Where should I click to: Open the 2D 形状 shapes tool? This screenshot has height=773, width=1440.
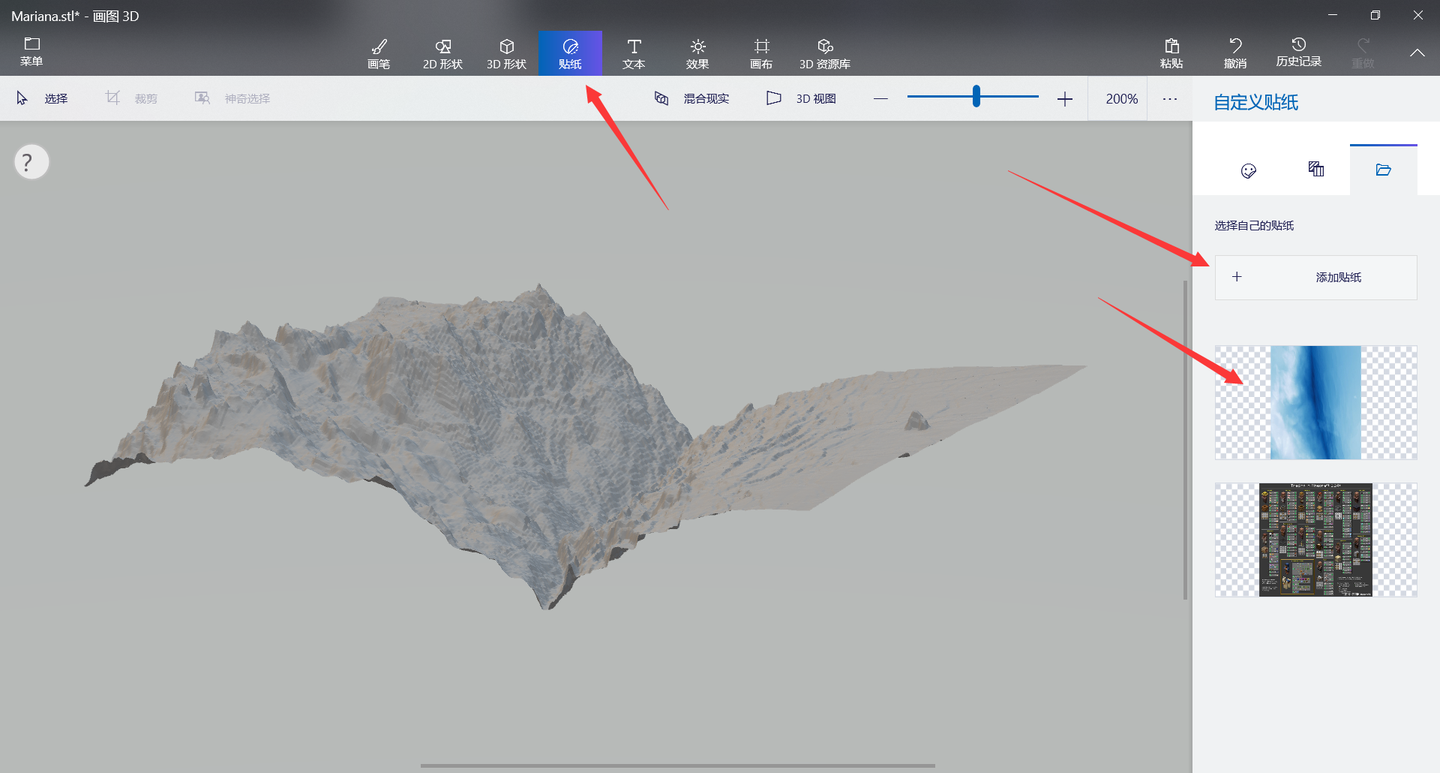(x=443, y=53)
